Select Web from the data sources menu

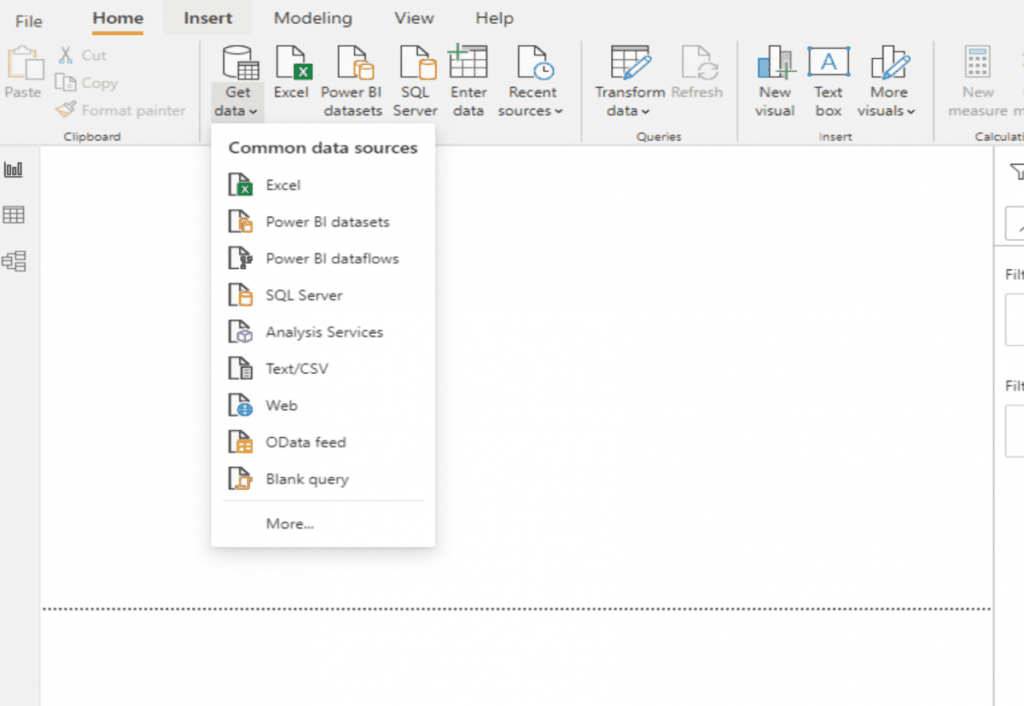pos(283,405)
